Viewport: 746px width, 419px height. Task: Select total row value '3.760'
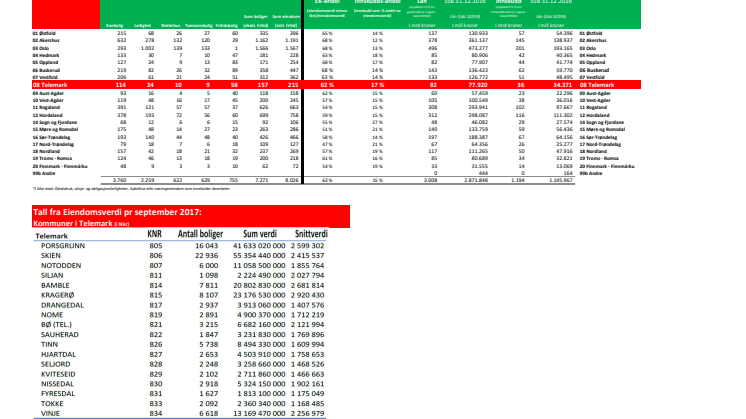[119, 181]
